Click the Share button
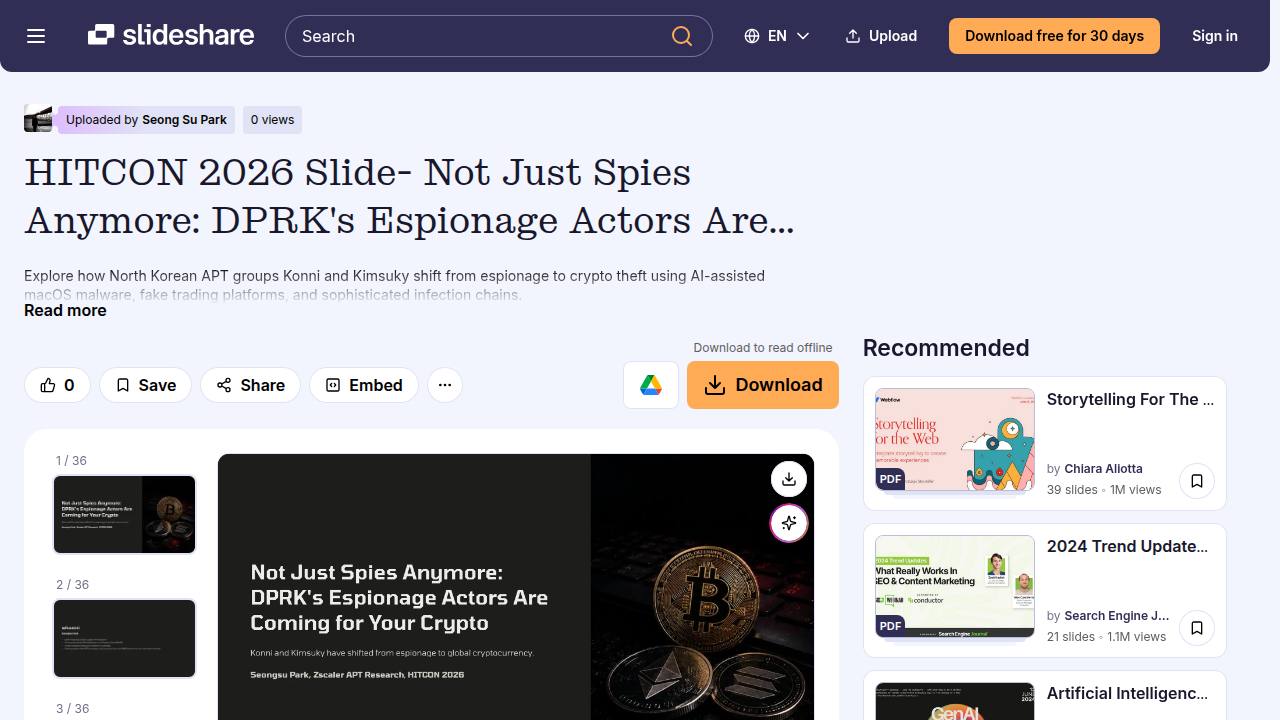The height and width of the screenshot is (720, 1280). 250,385
